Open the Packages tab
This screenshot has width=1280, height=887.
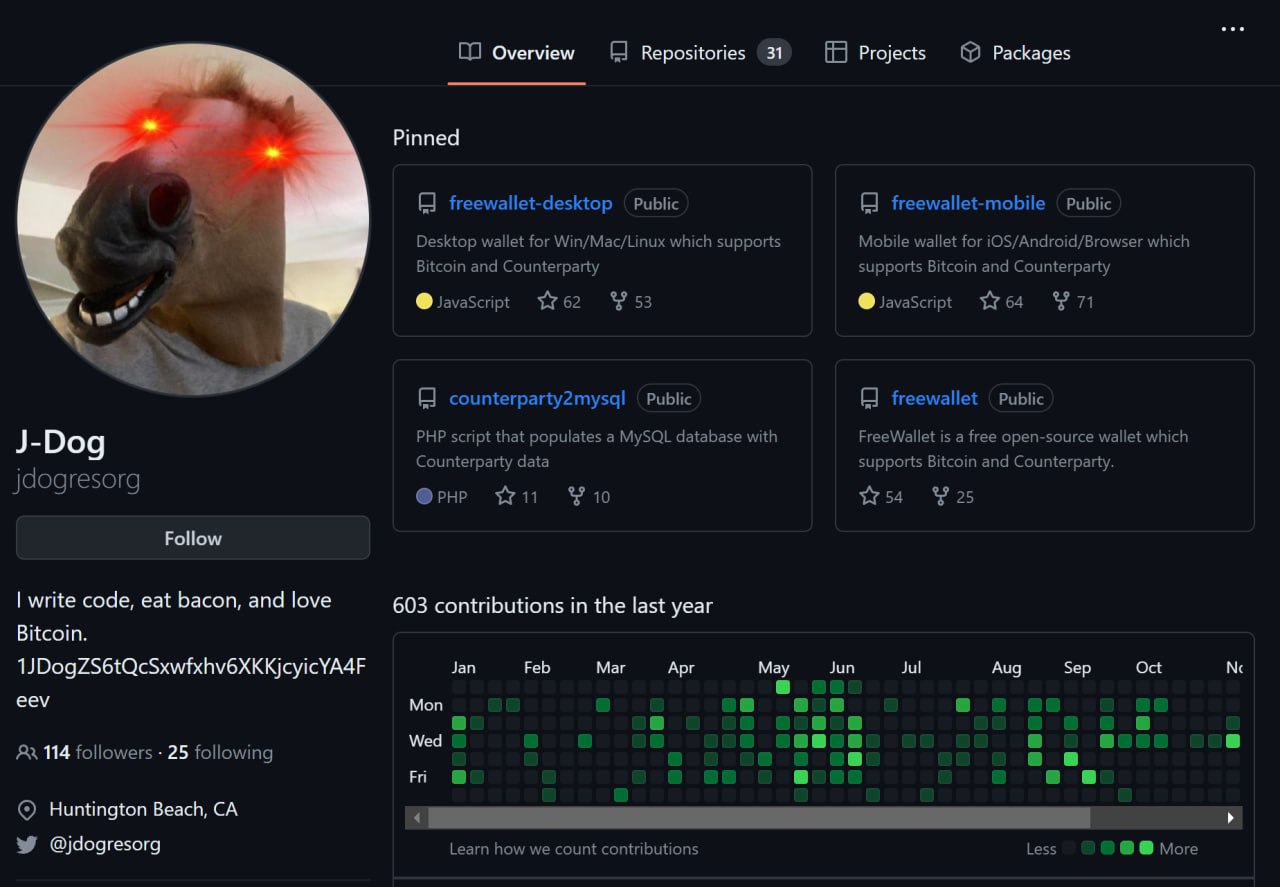(1015, 53)
